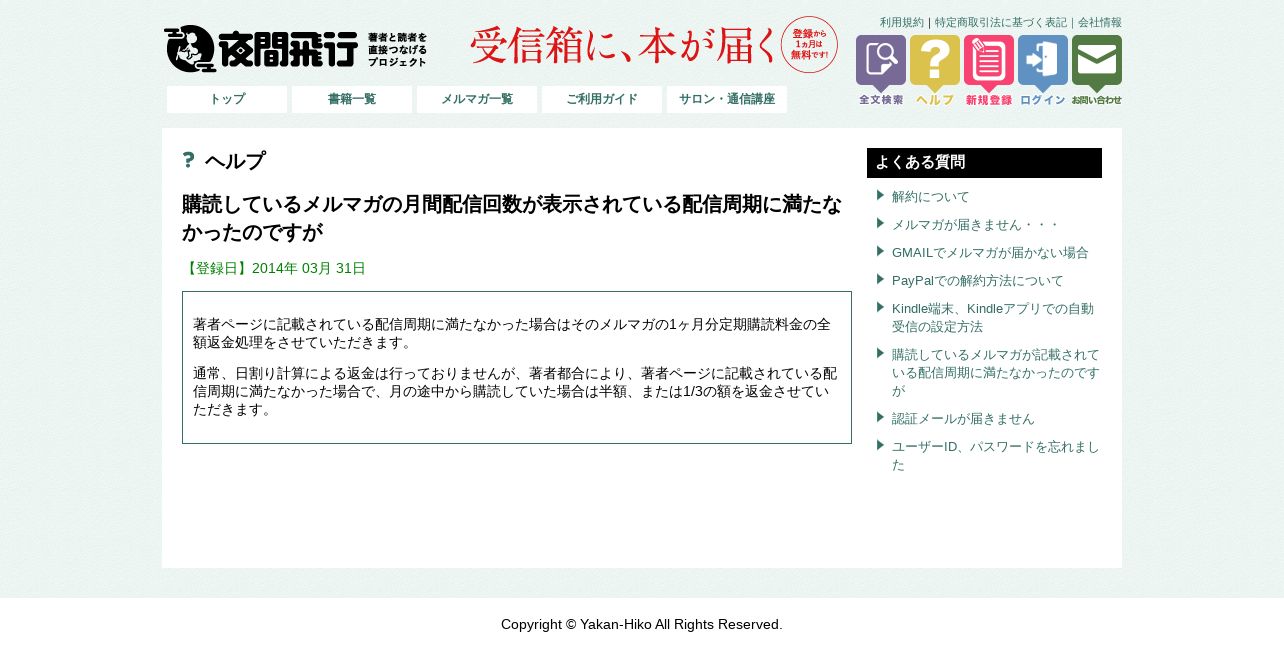Click the Copyright © Yakan-Hiko footer text
This screenshot has width=1284, height=650.
(642, 624)
